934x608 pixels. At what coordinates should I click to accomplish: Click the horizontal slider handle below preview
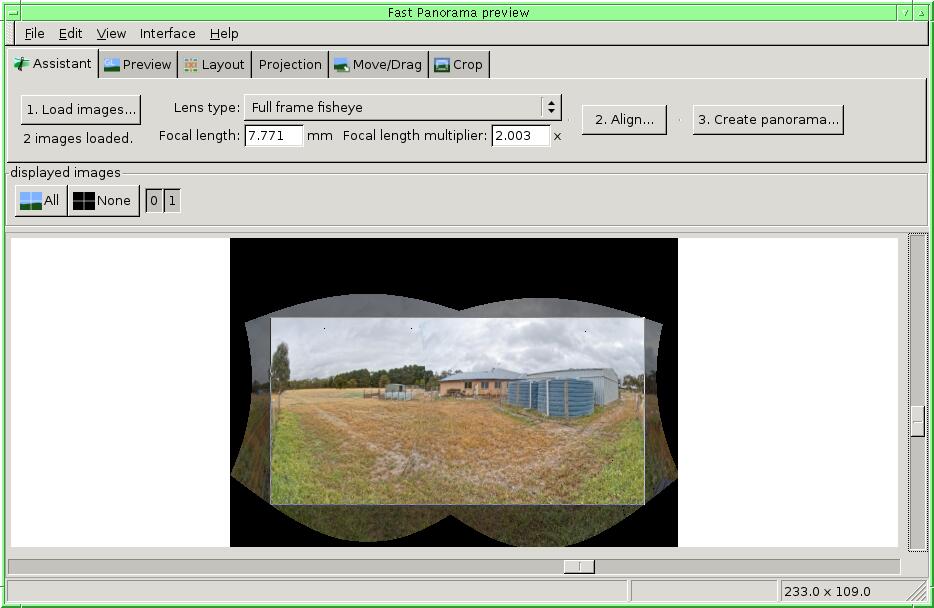click(x=579, y=567)
